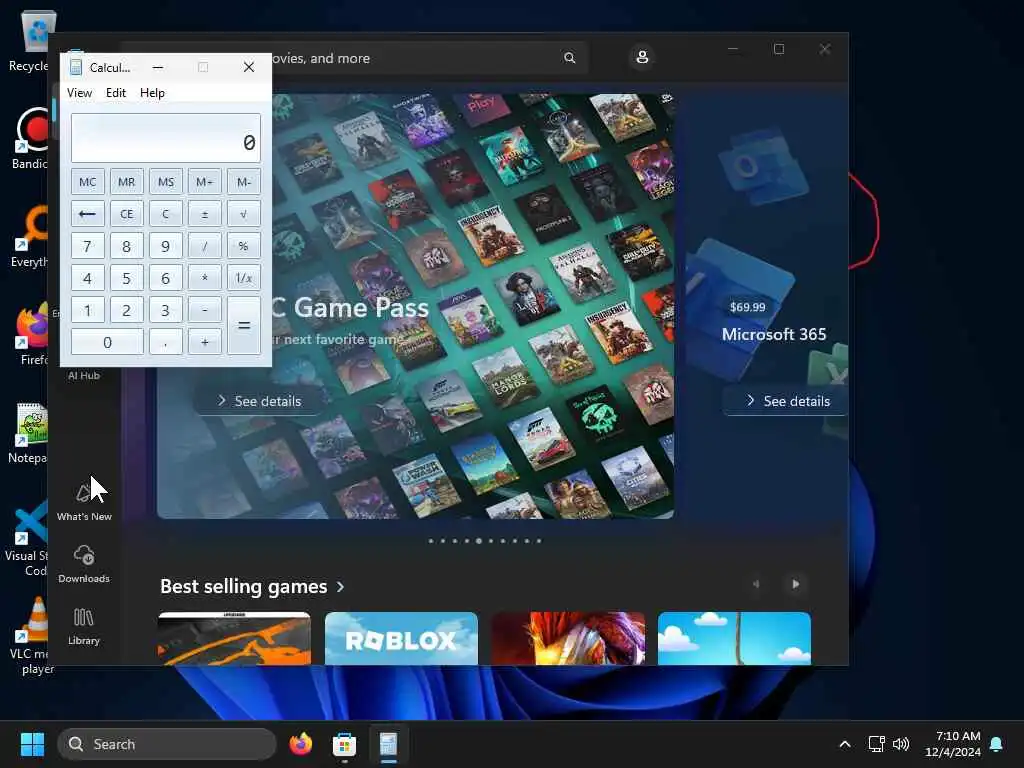1024x768 pixels.
Task: Open the Roblox game thumbnail
Action: click(x=401, y=638)
